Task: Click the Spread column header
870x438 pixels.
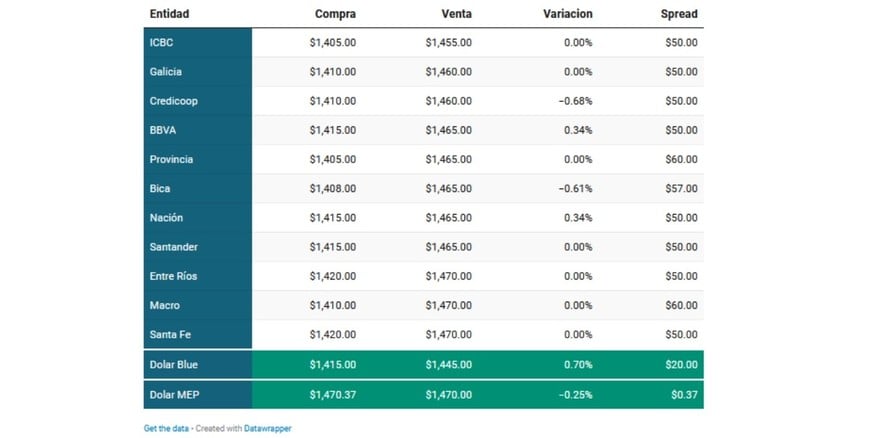Action: coord(680,14)
